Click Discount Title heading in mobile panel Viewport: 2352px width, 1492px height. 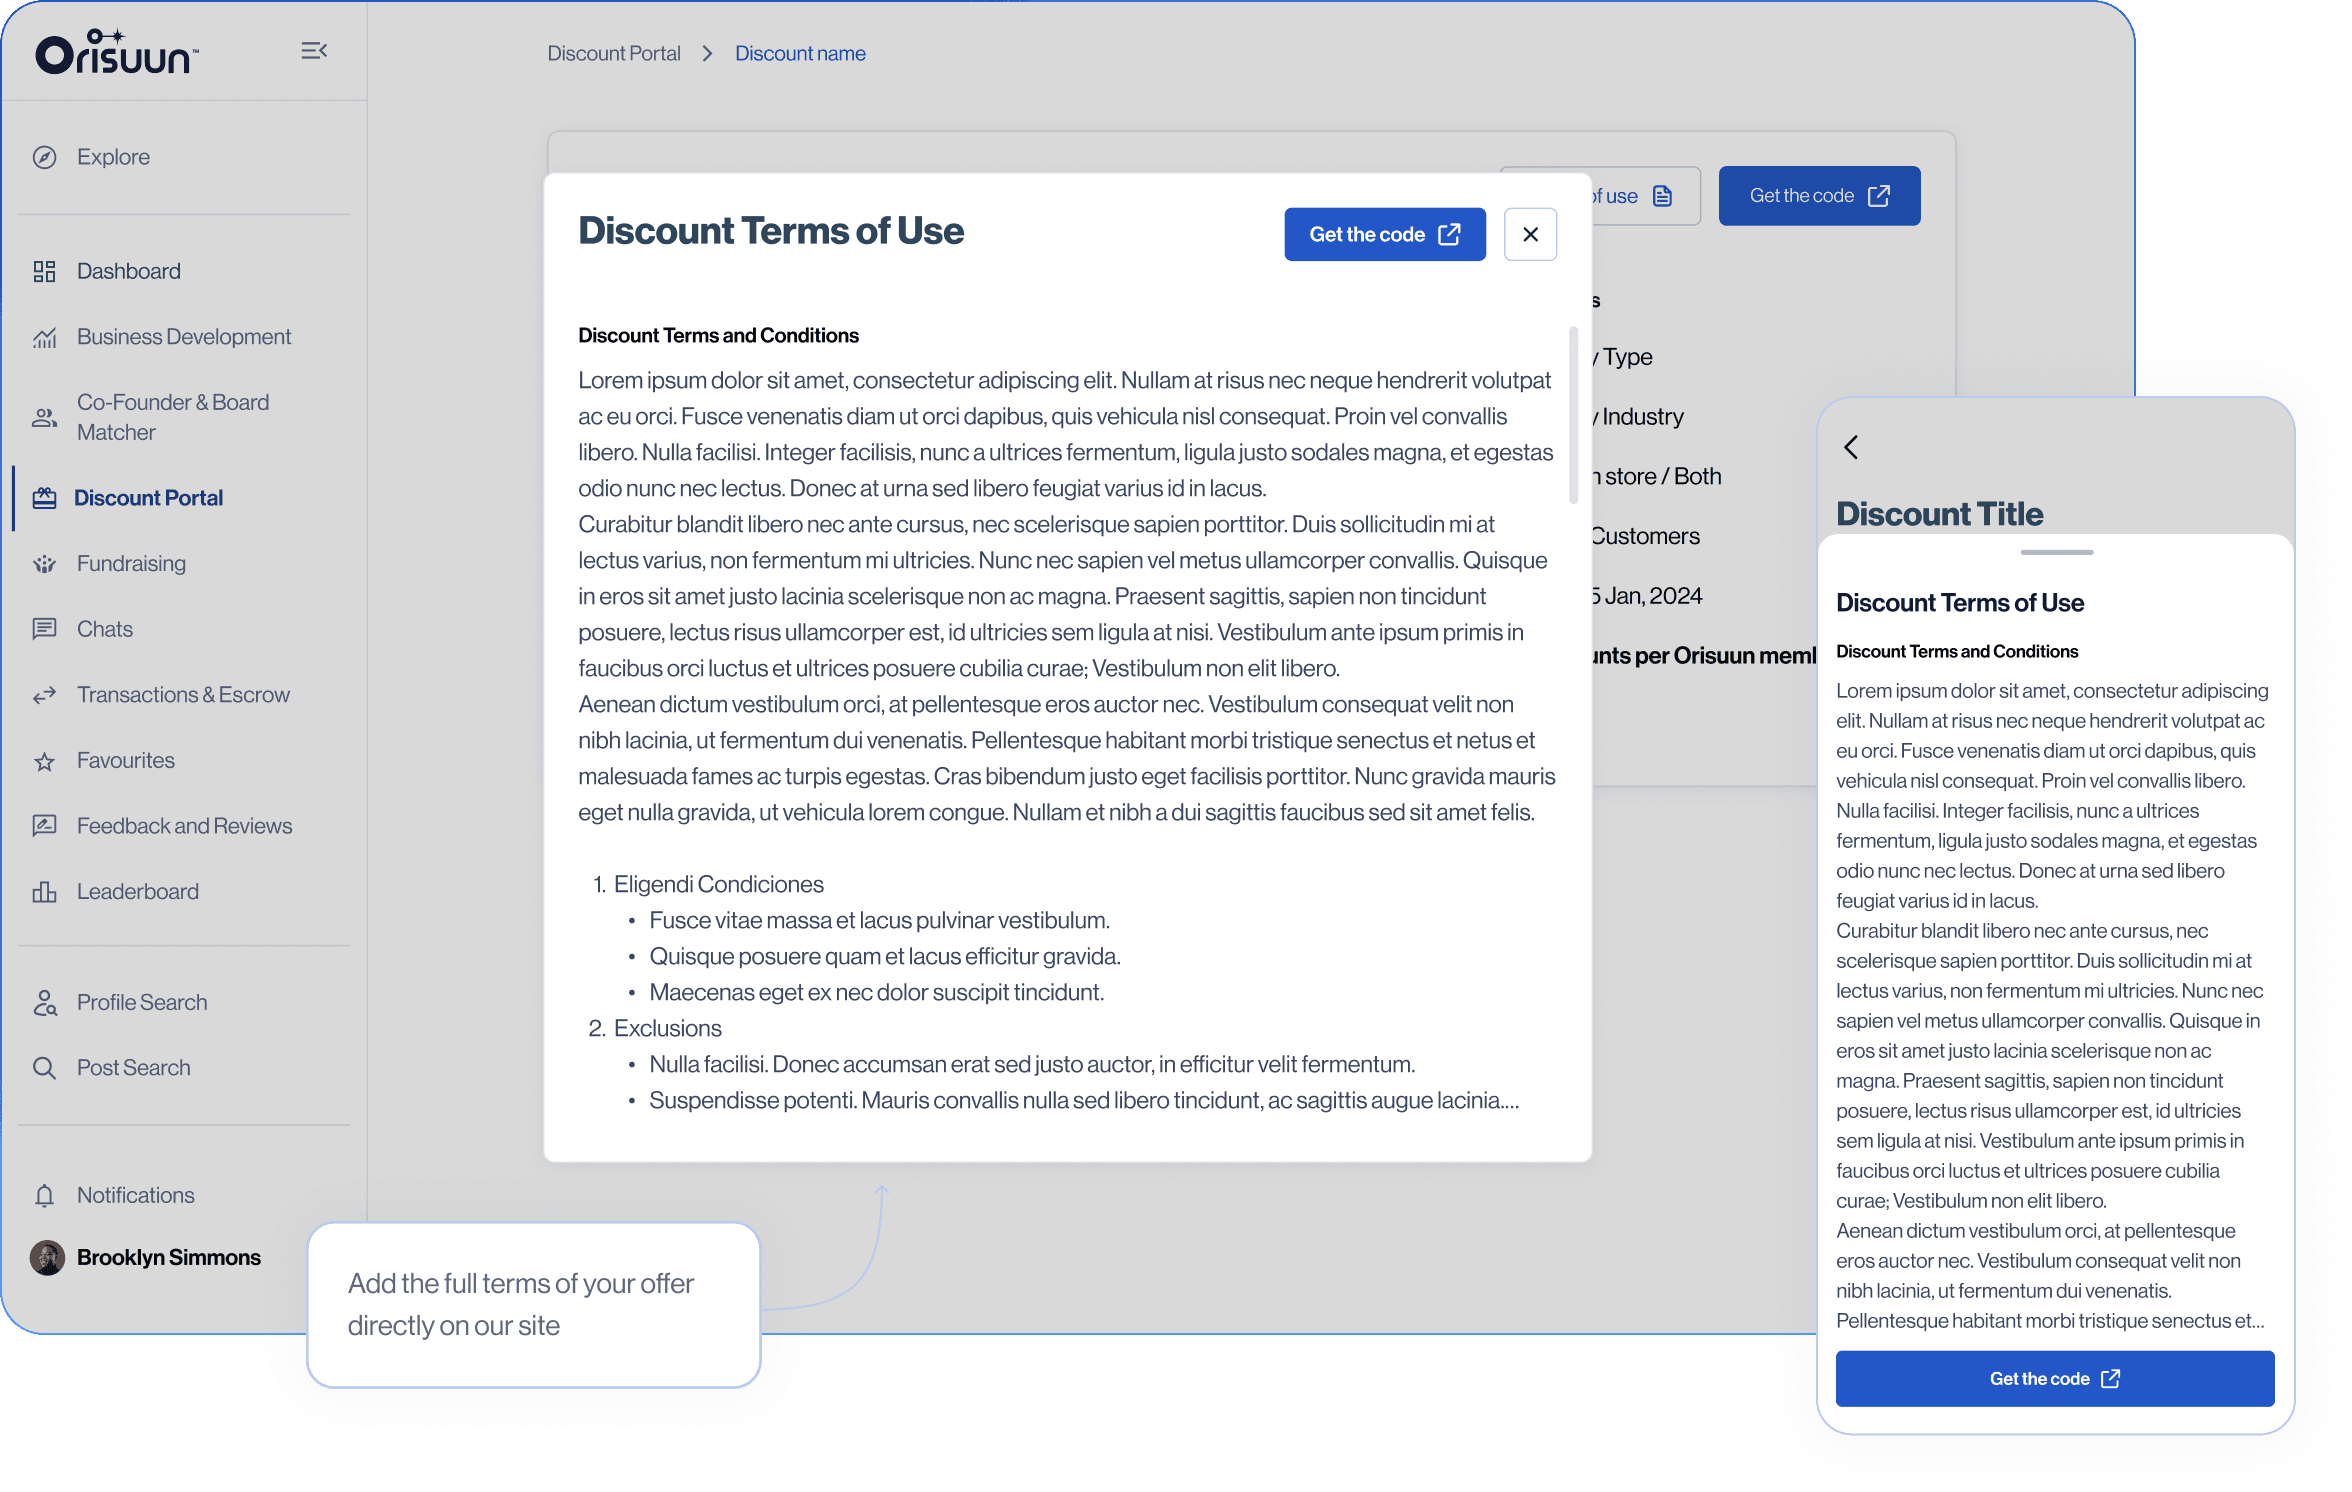tap(1939, 514)
